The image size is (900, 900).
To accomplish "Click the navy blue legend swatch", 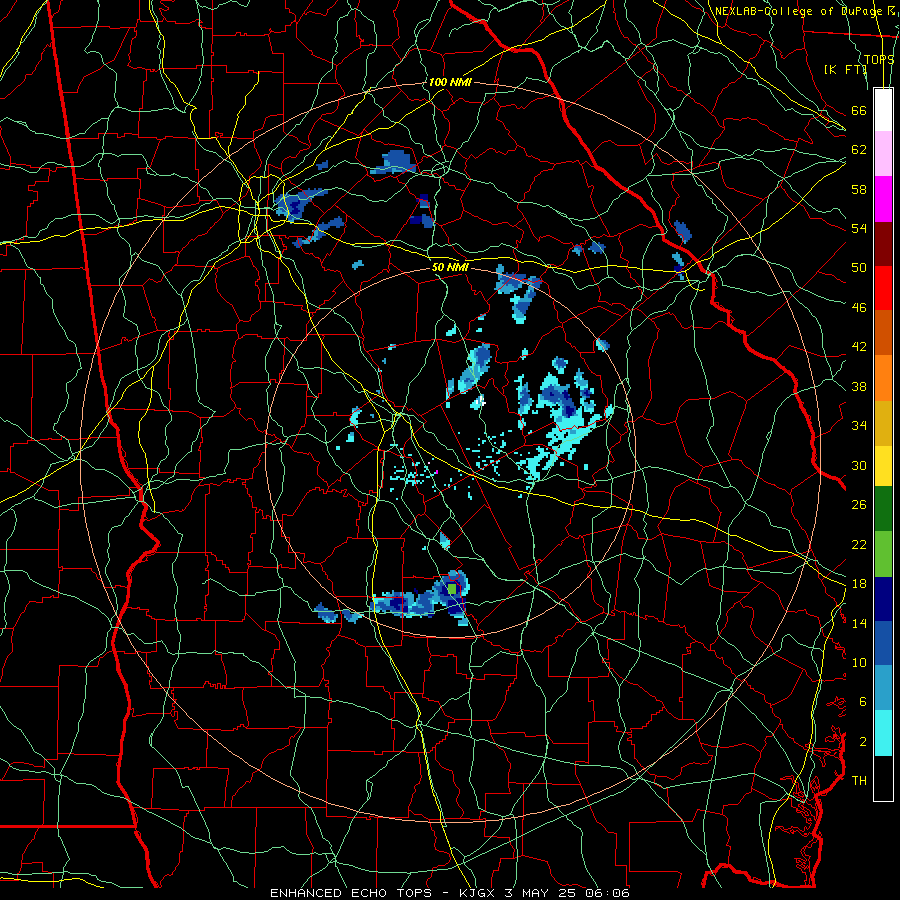I will 883,599.
